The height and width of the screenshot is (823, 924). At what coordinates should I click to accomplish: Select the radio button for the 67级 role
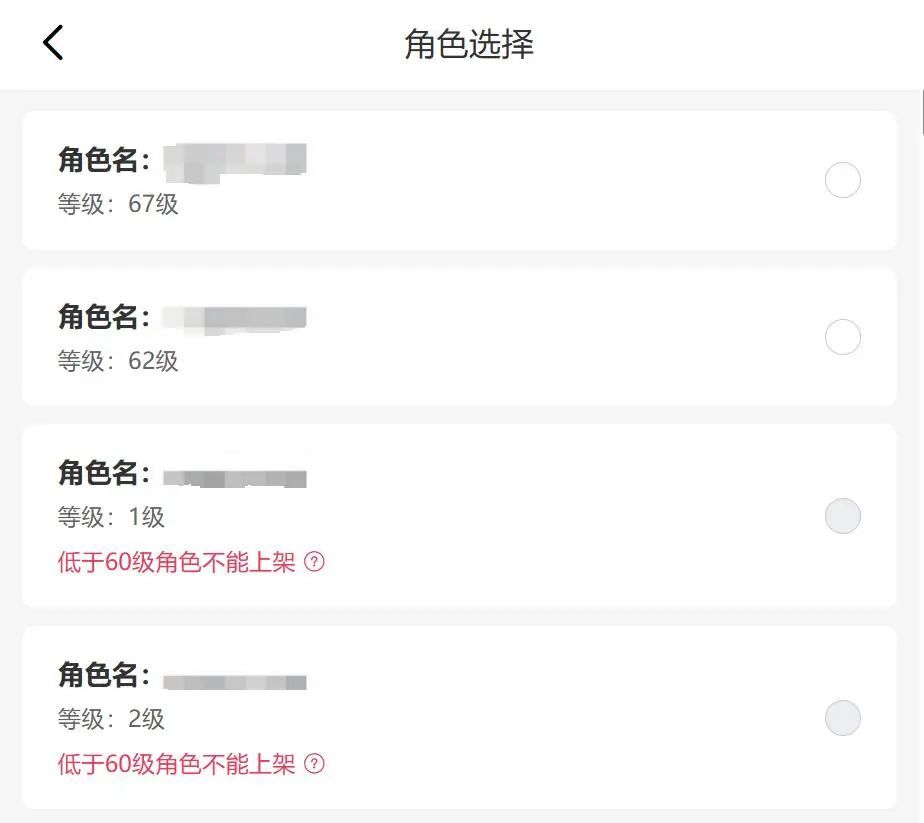tap(842, 181)
